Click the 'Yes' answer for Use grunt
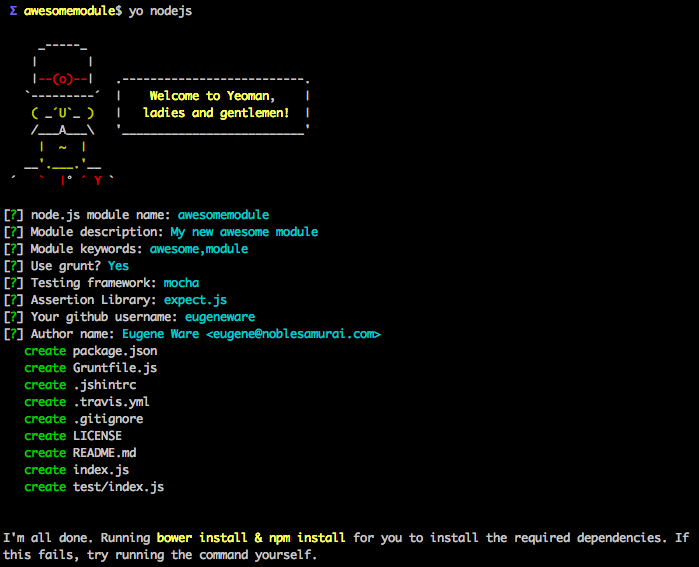Image resolution: width=699 pixels, height=567 pixels. click(x=118, y=266)
